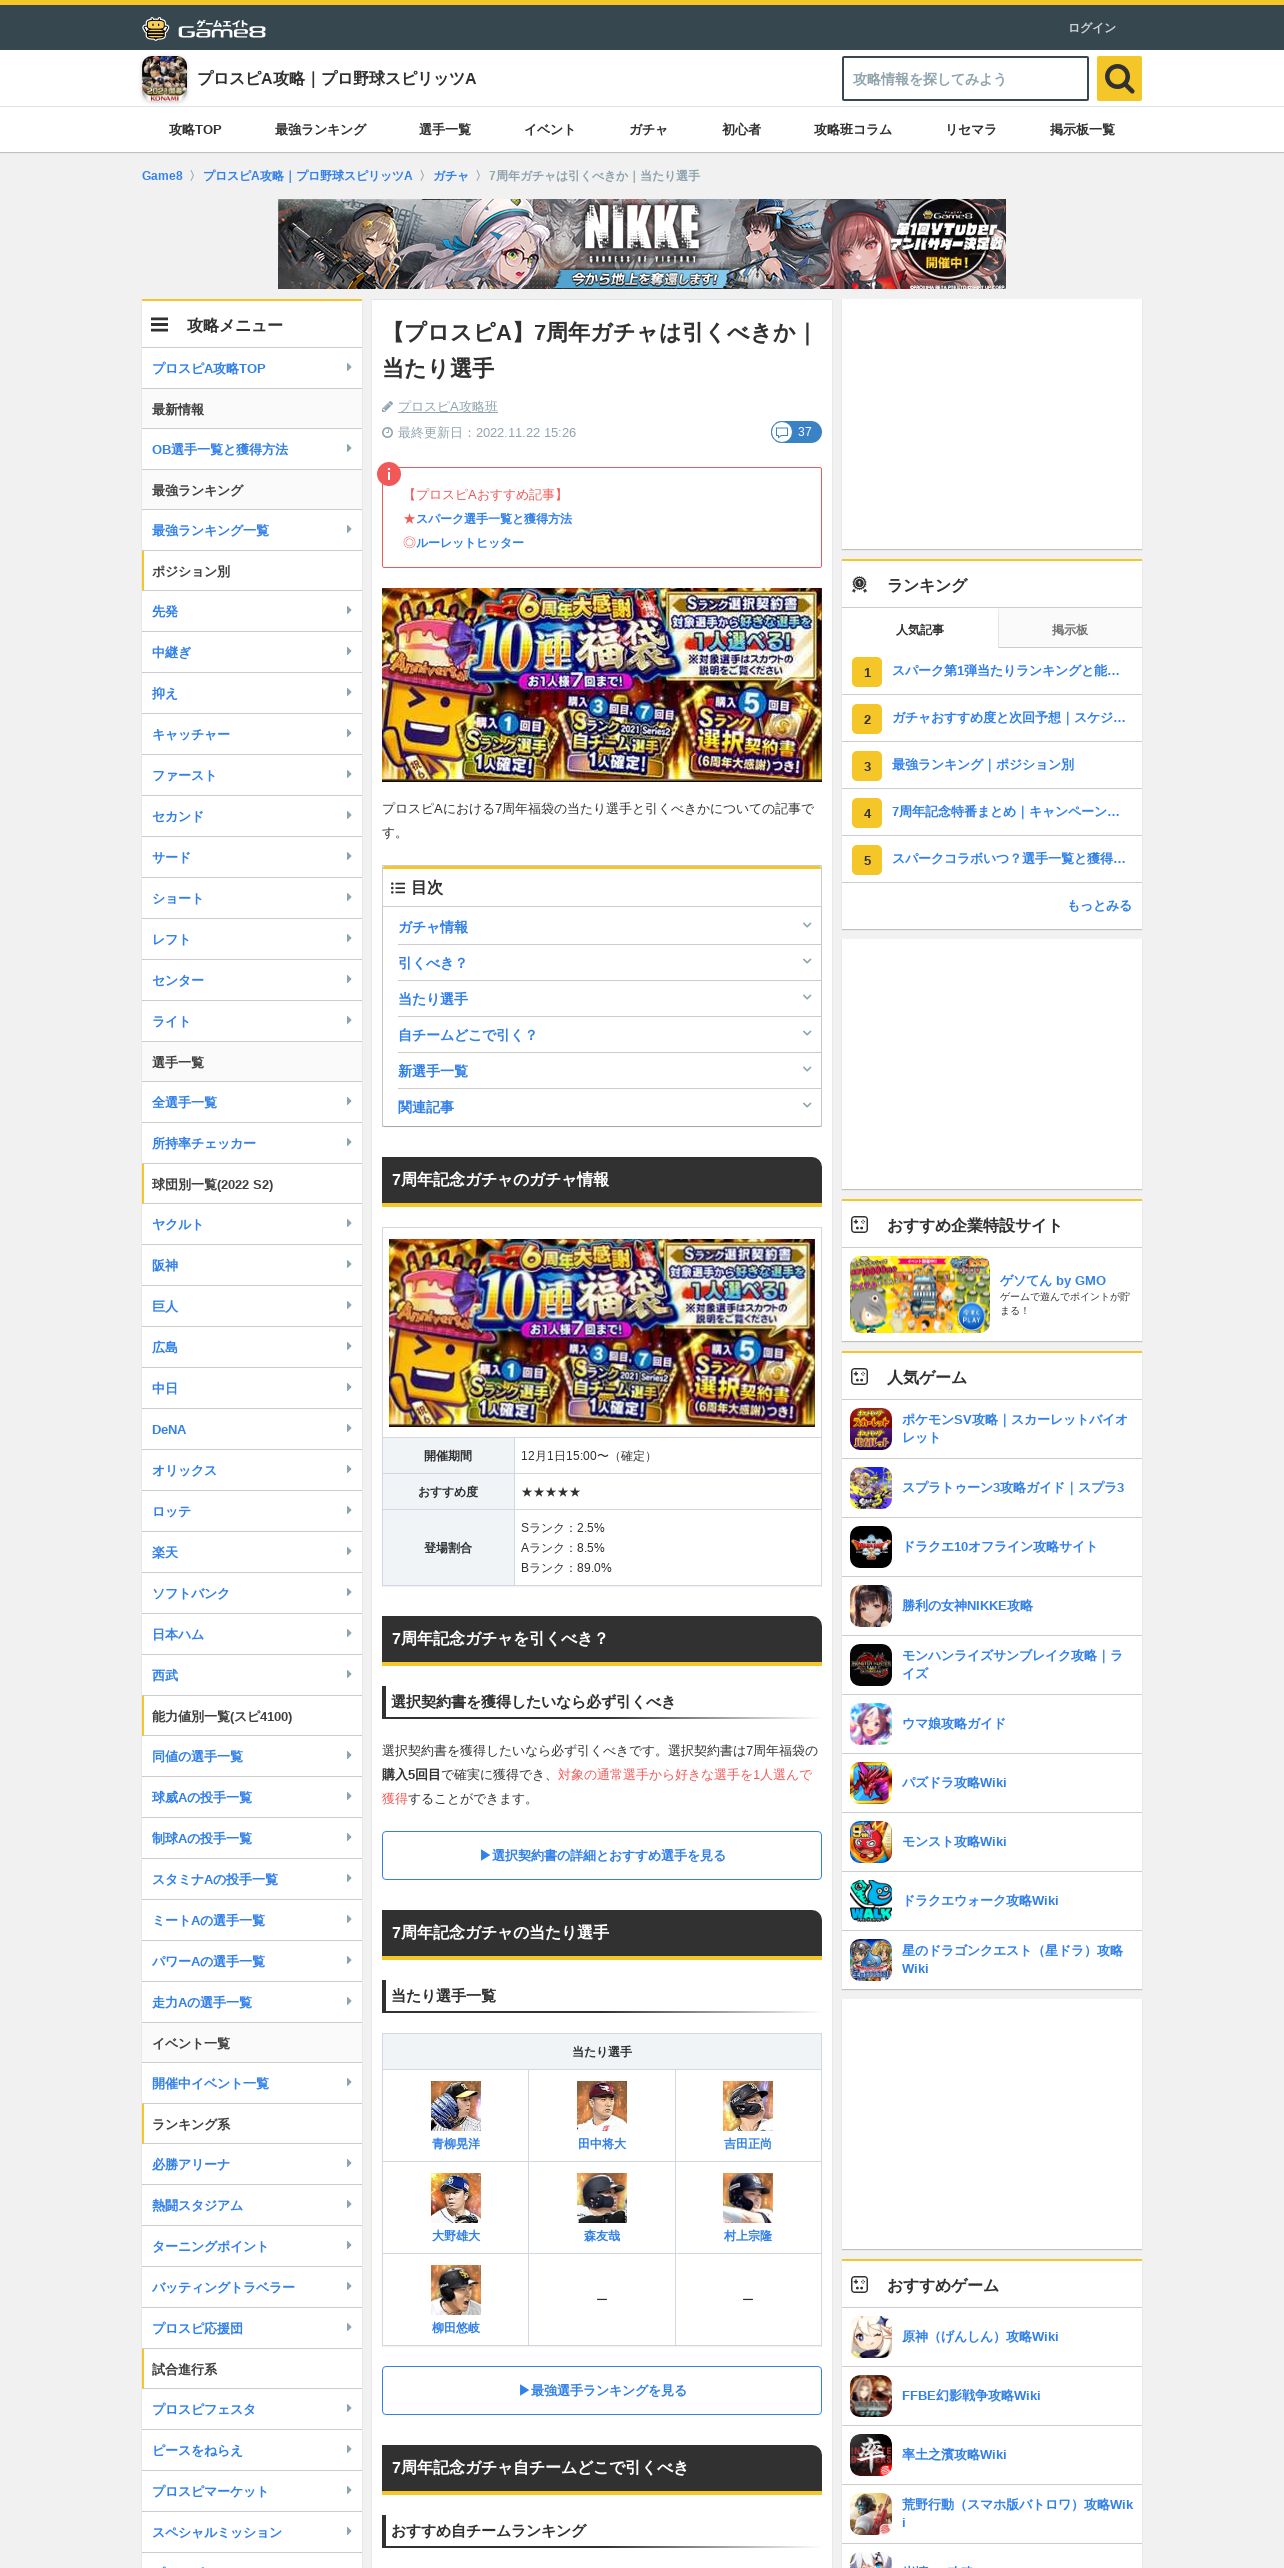Click the ログイン link
1284x2568 pixels.
[x=1092, y=28]
